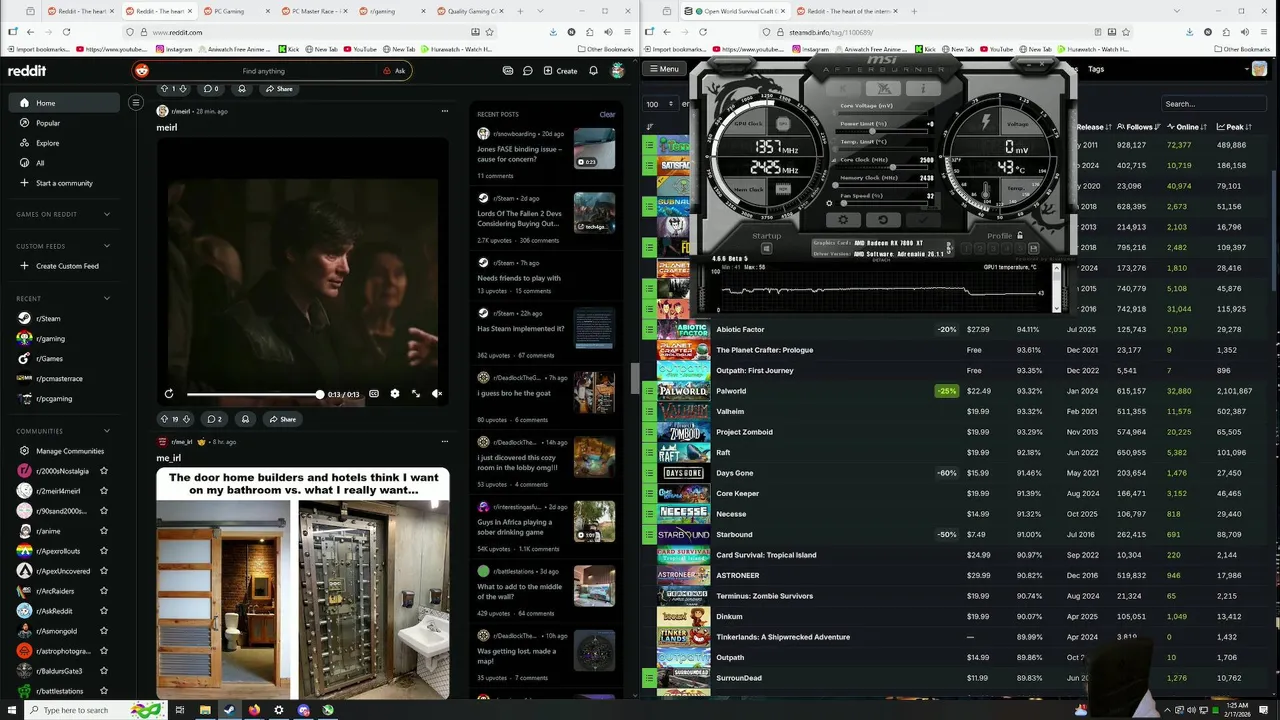Viewport: 1280px width, 720px height.
Task: Click Start a community
Action: 64,183
